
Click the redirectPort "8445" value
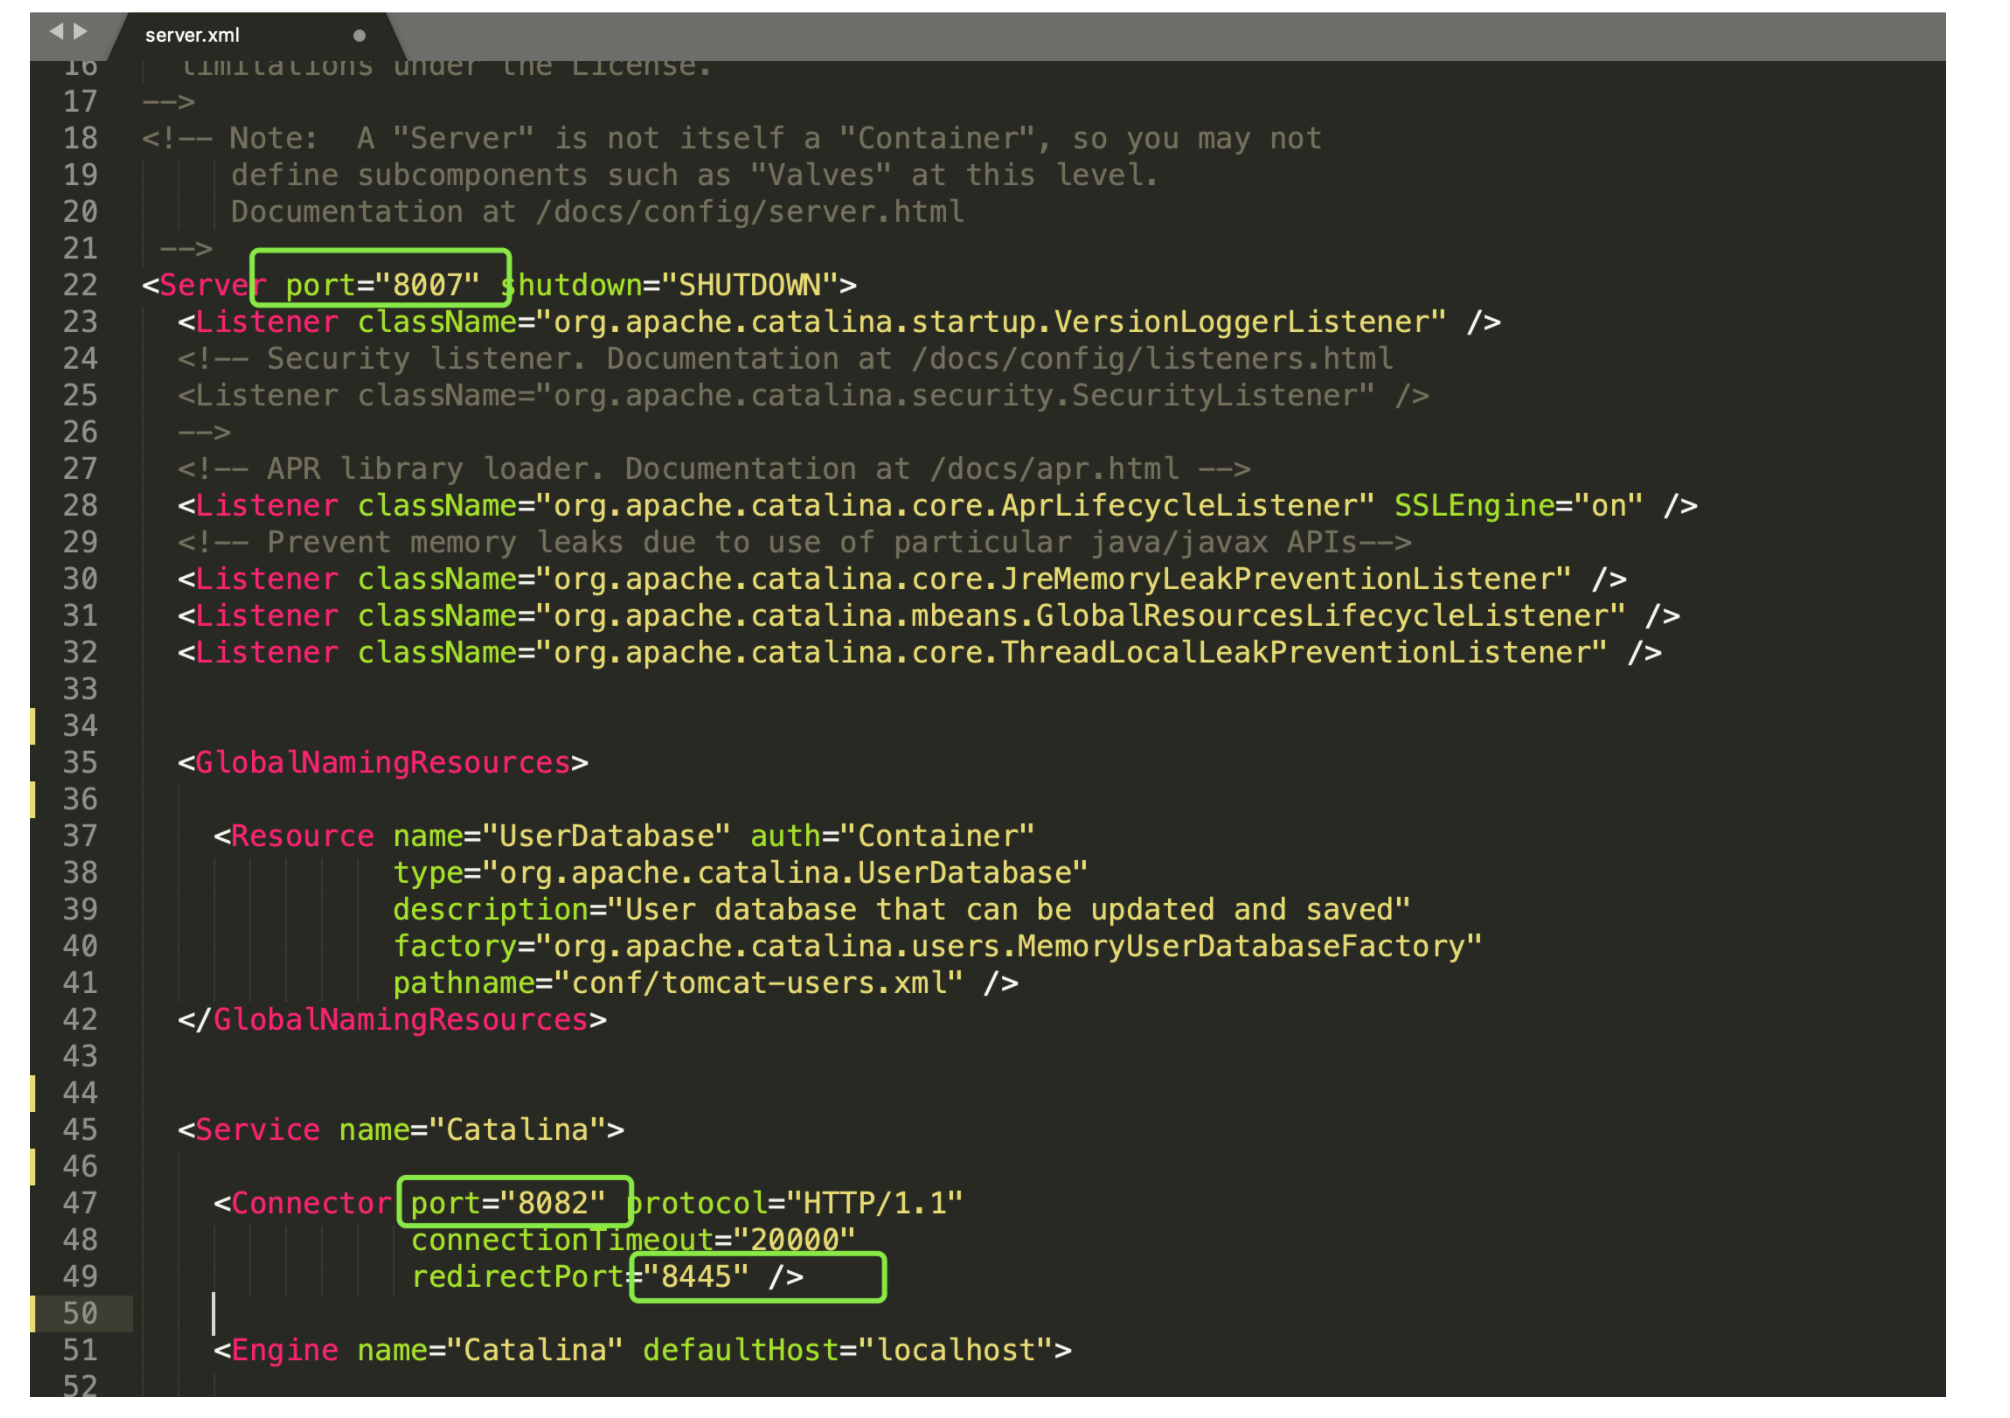pyautogui.click(x=696, y=1277)
